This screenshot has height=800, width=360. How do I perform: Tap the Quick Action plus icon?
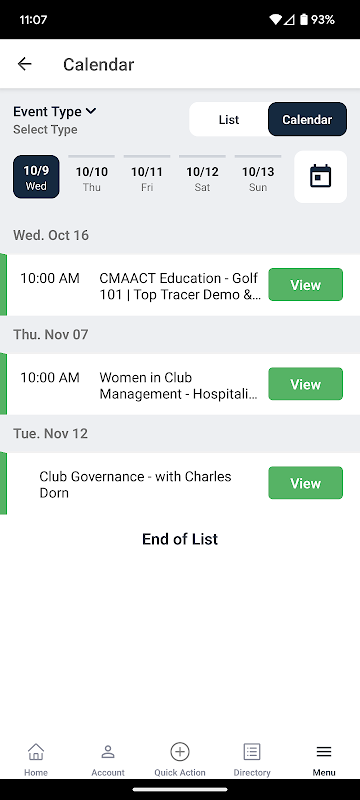point(179,752)
